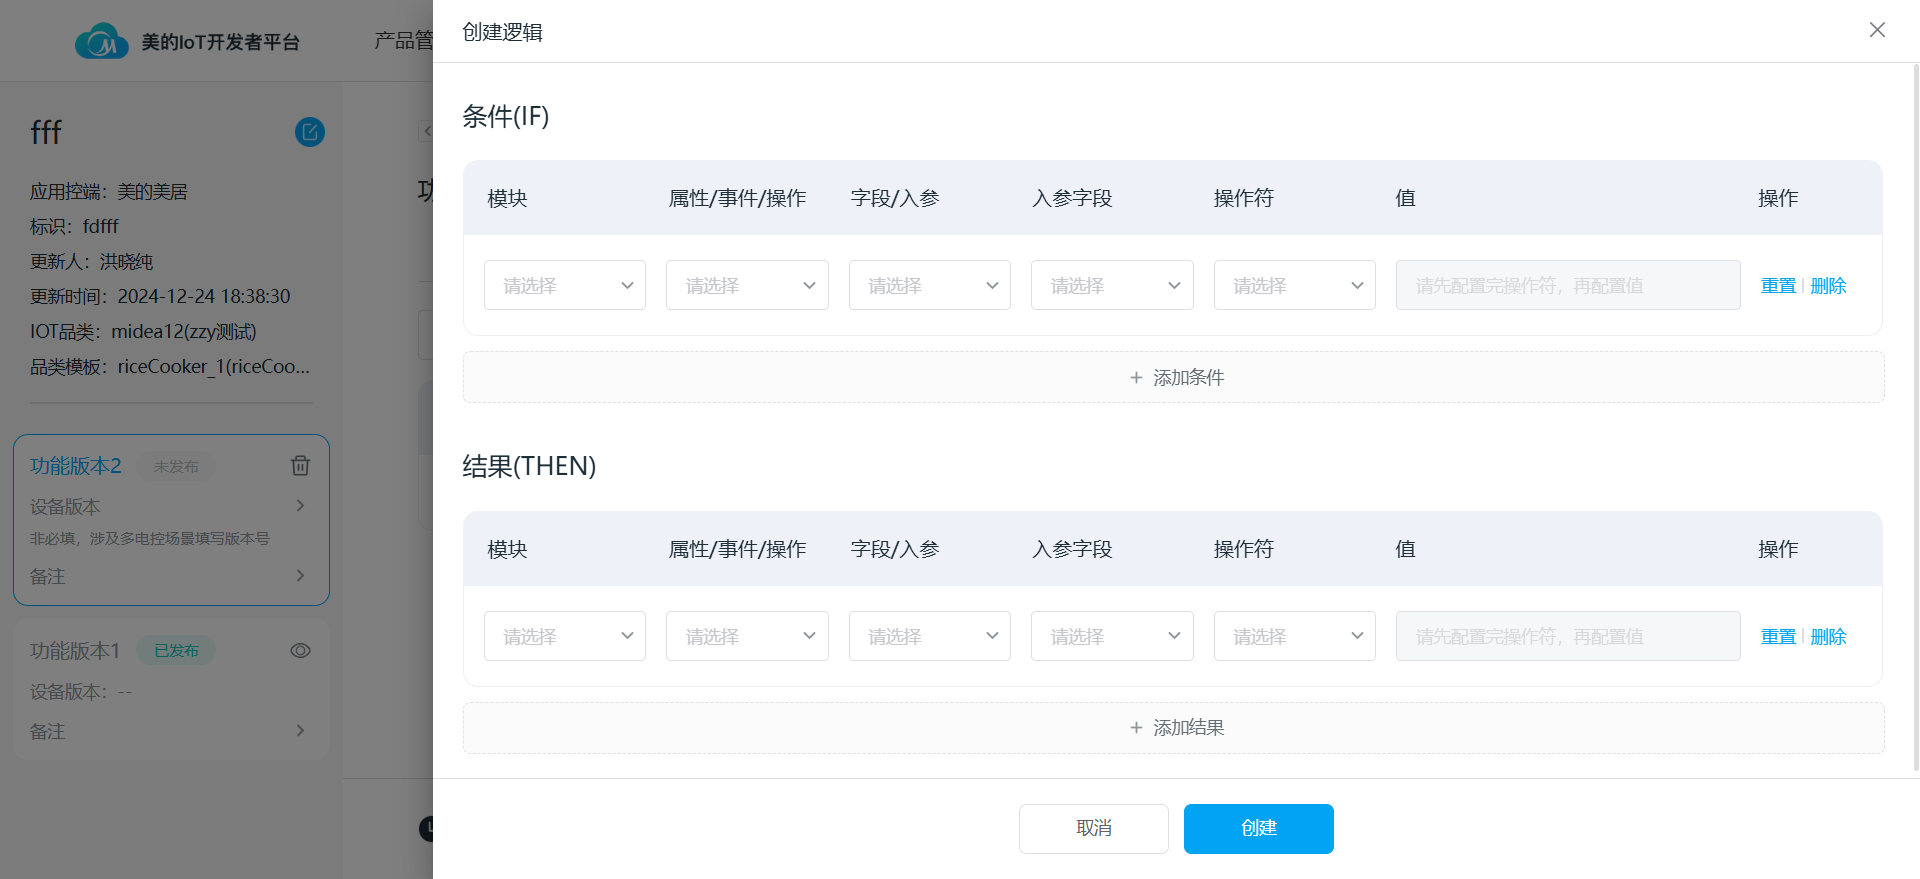This screenshot has width=1920, height=879.
Task: Click the Midea IoT cloud logo
Action: pyautogui.click(x=101, y=42)
